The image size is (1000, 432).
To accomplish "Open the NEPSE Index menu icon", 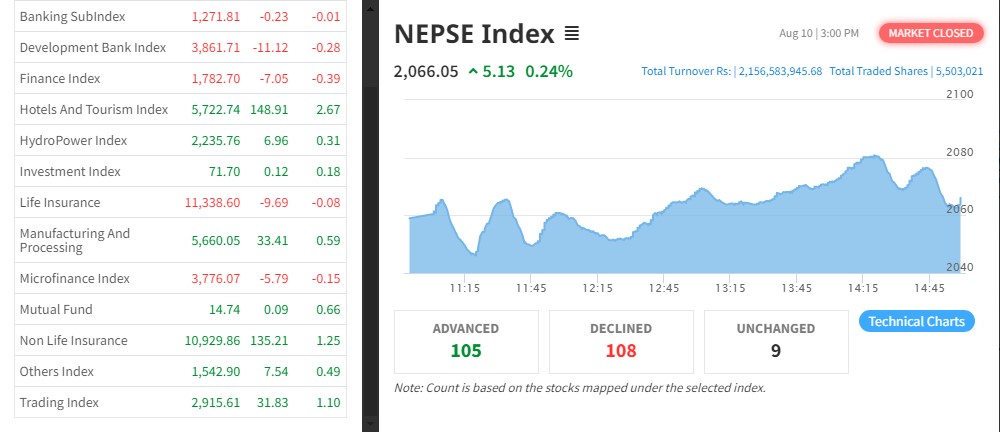I will (571, 34).
